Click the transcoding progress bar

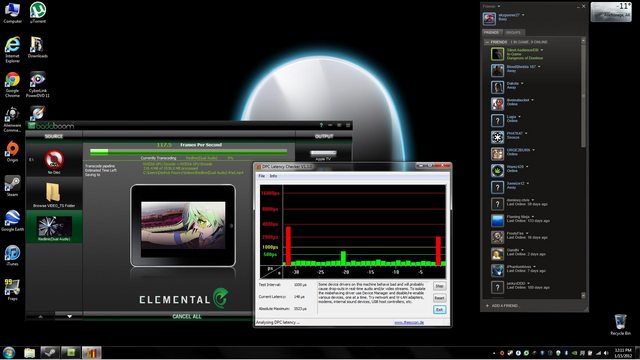coord(189,152)
